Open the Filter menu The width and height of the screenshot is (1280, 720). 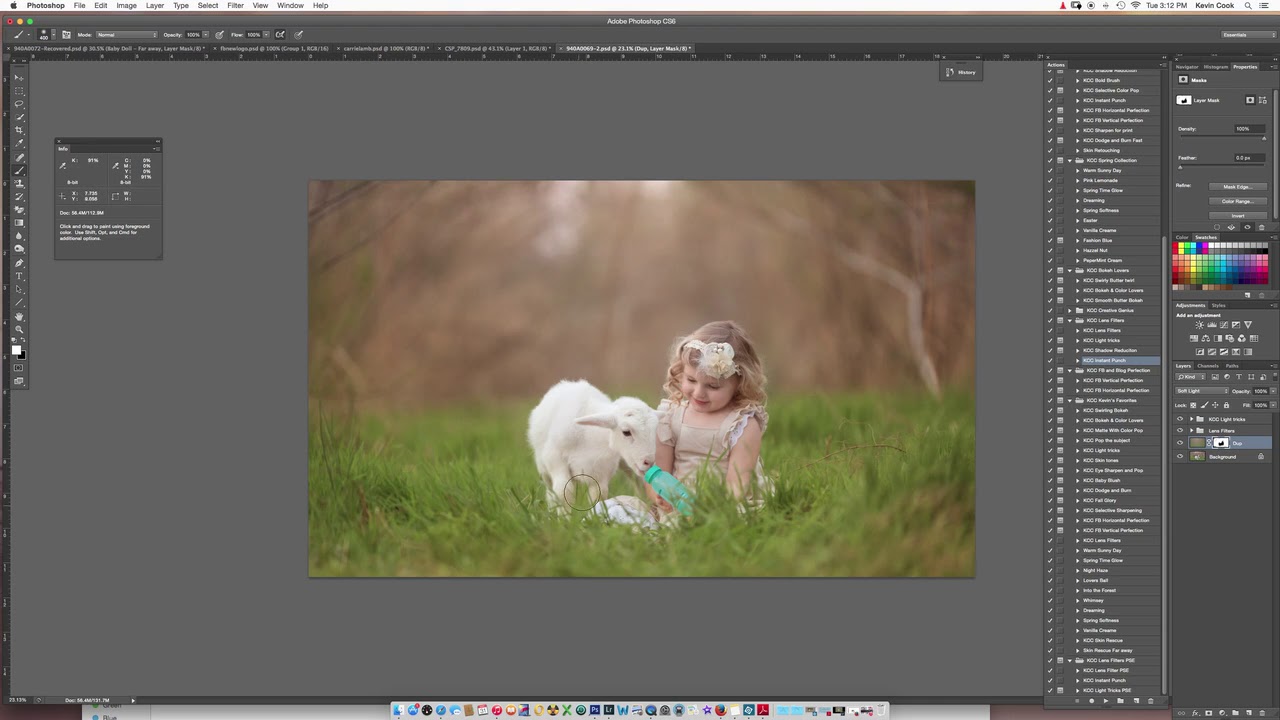(x=235, y=6)
